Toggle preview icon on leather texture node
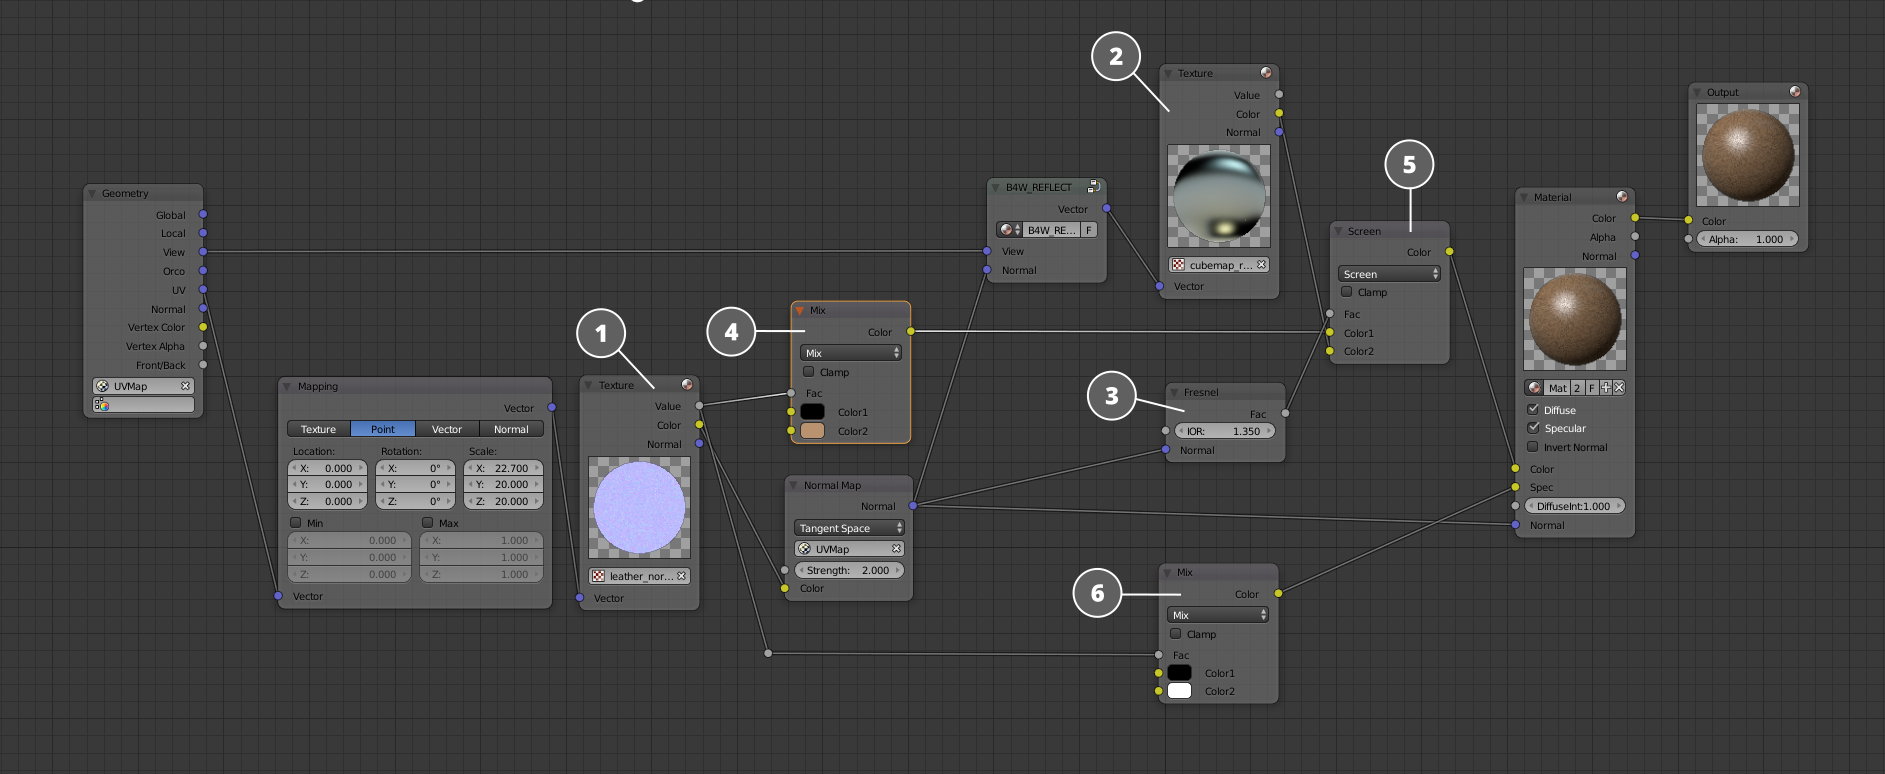 (687, 385)
